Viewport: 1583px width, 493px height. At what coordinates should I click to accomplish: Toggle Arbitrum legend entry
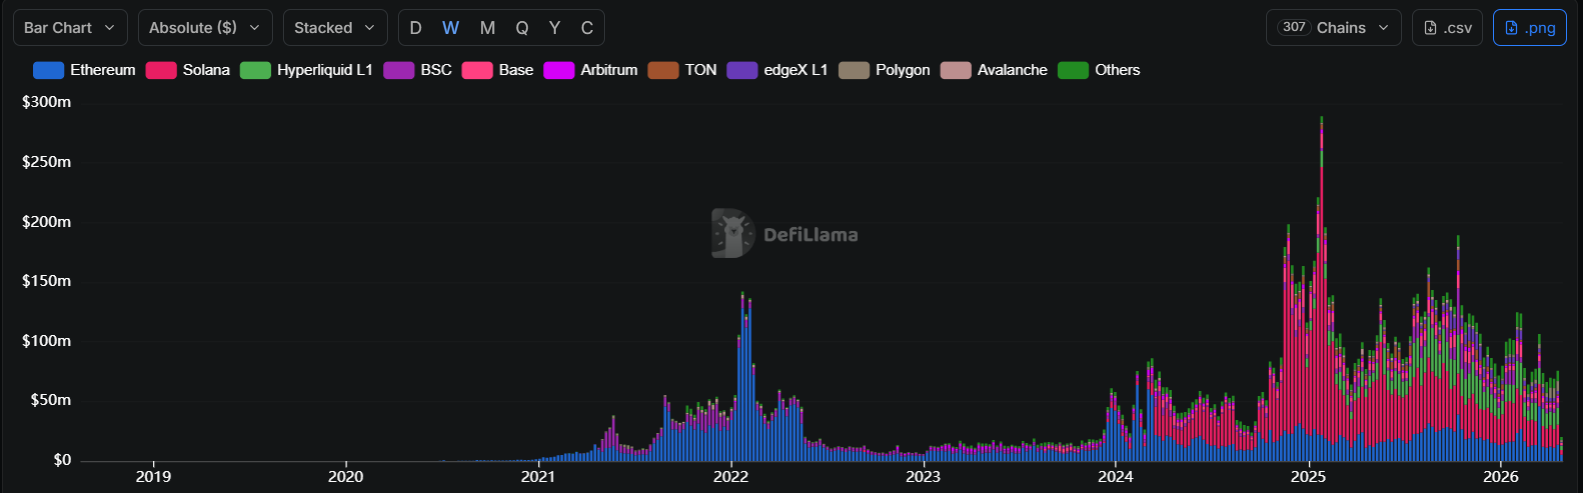coord(590,70)
